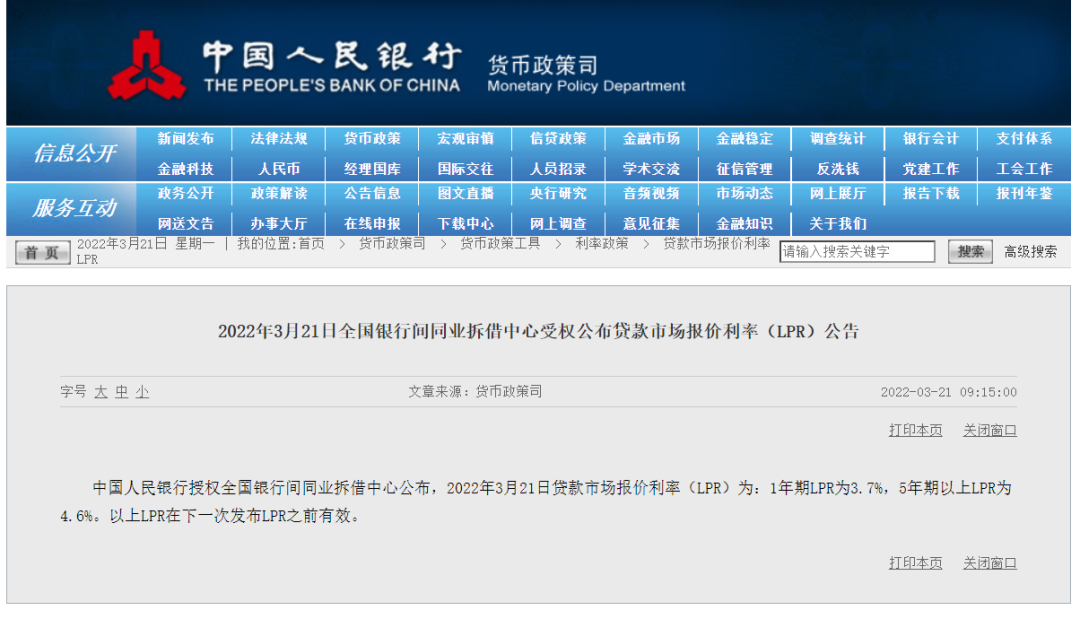The image size is (1080, 619).
Task: Open 公告信息 under 服务互动
Action: coord(372,193)
